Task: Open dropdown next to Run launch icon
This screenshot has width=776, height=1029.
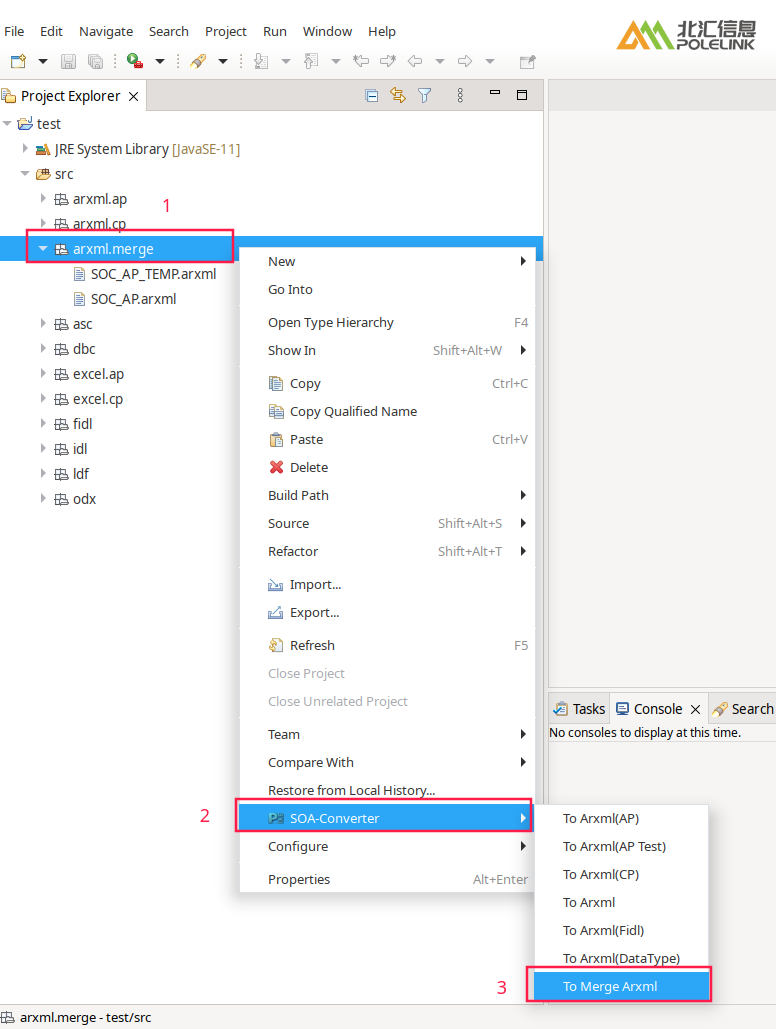Action: pyautogui.click(x=160, y=62)
